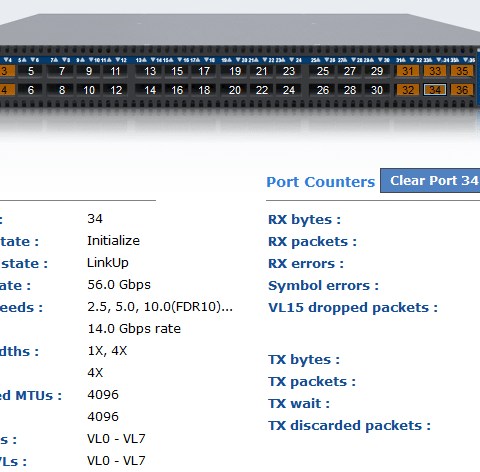Select port 17 on the chassis
Image resolution: width=480 pixels, height=472 pixels.
(204, 71)
